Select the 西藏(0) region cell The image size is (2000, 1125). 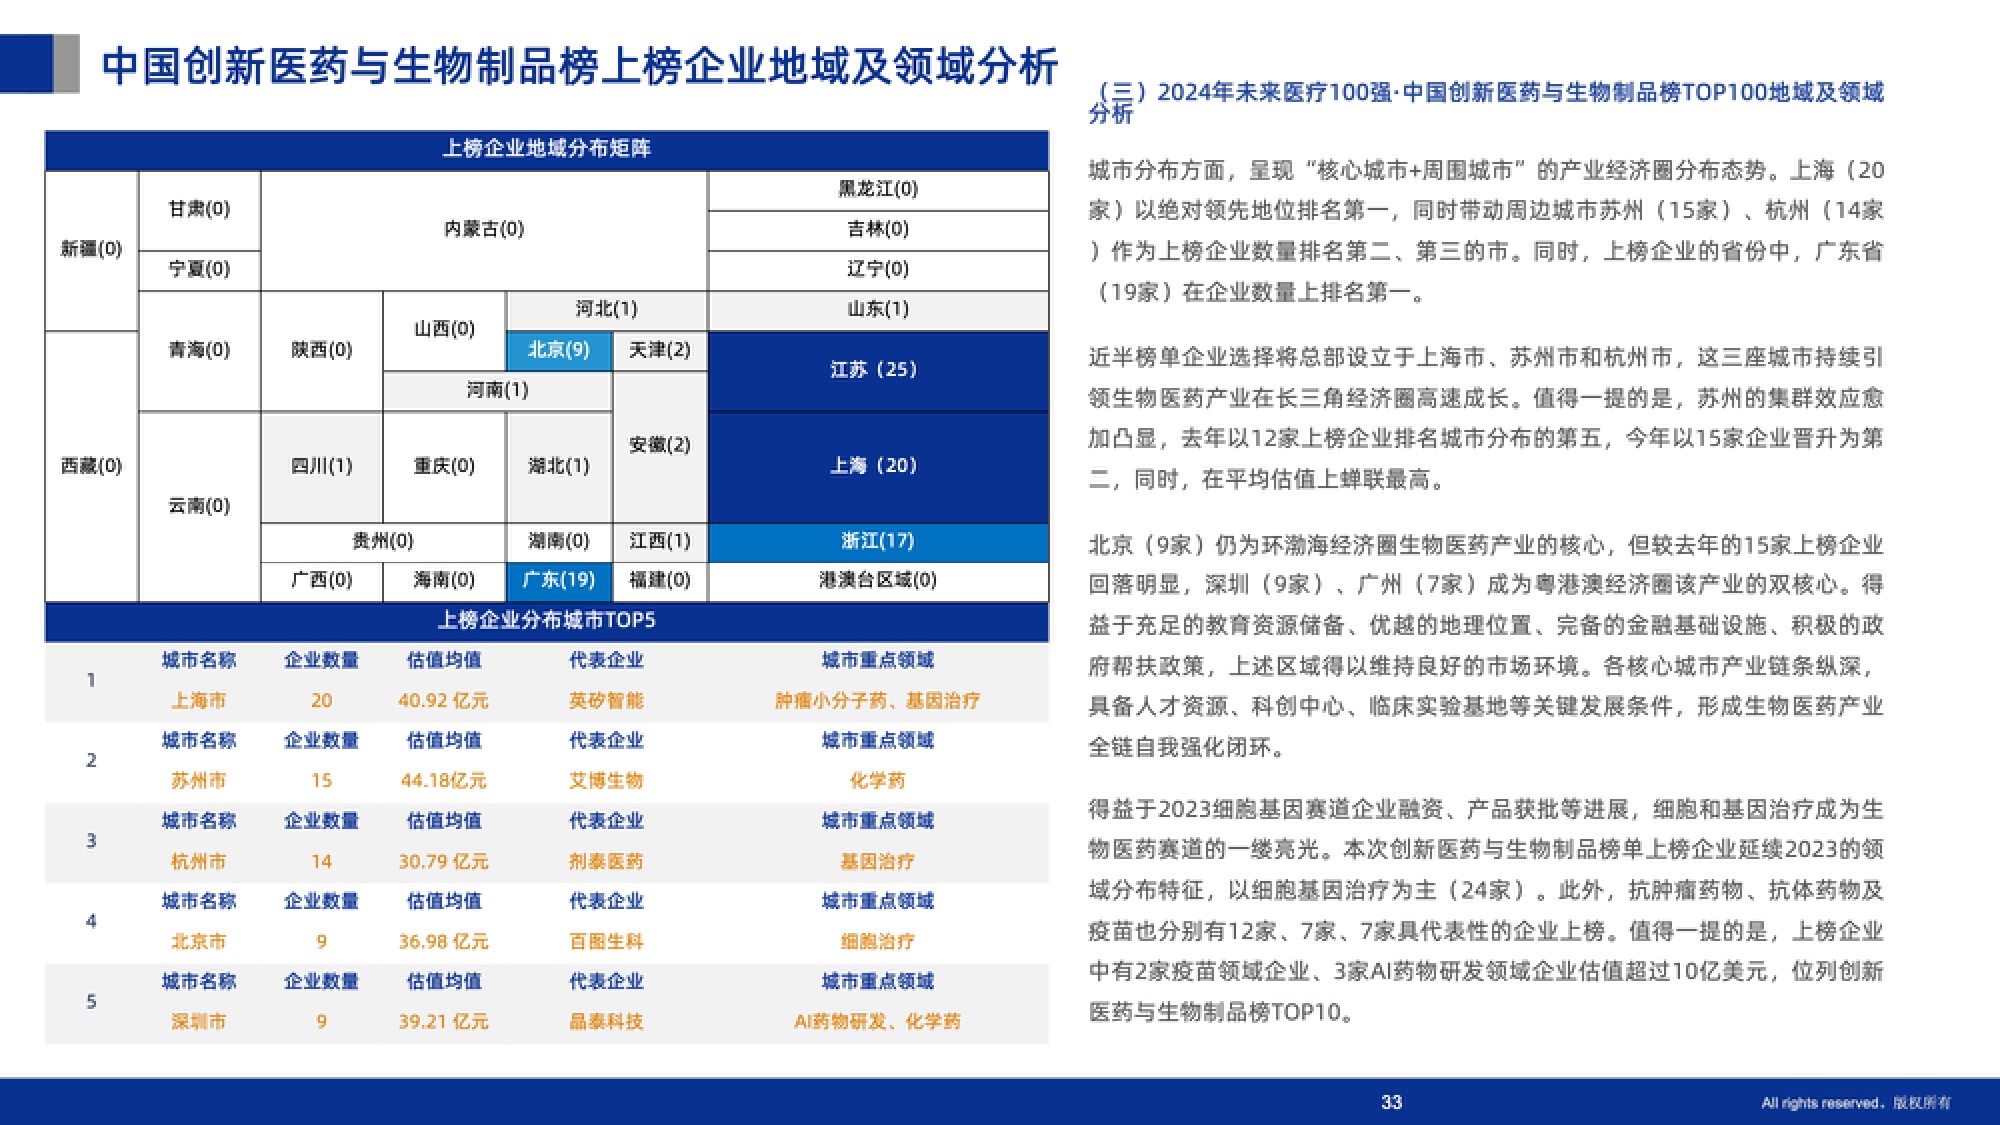pos(91,466)
